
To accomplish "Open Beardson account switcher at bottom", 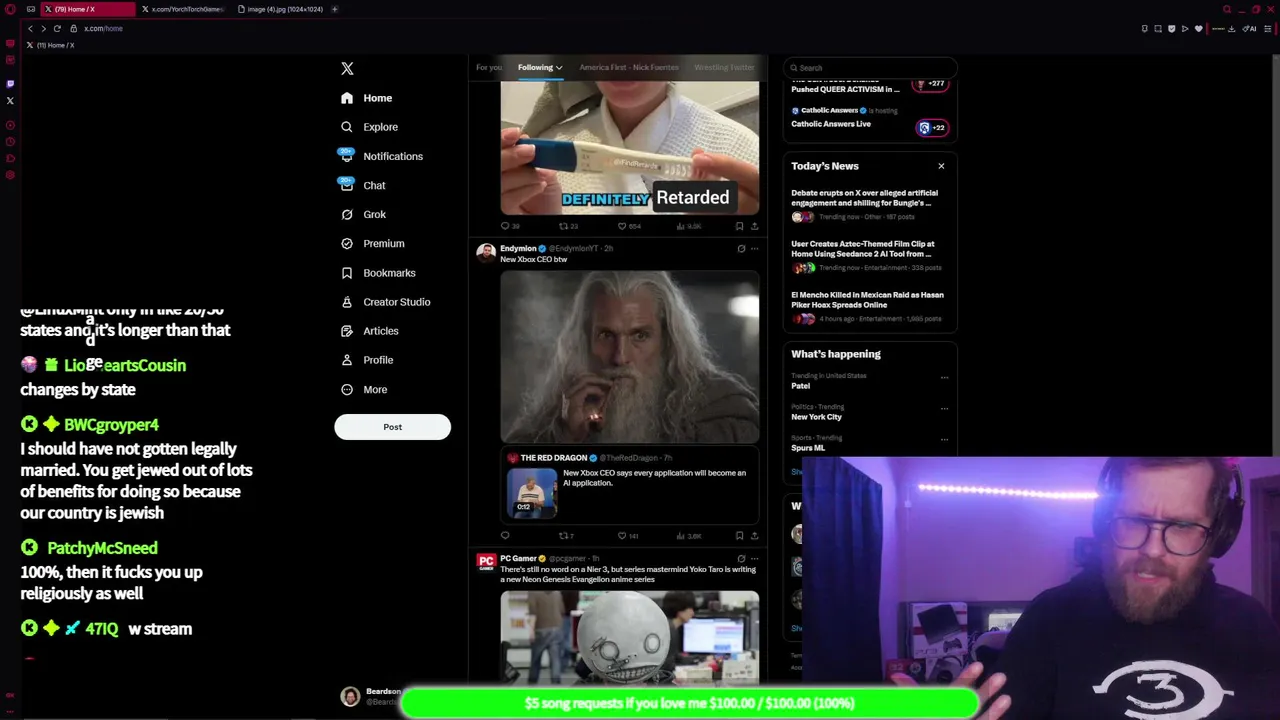I will tap(370, 696).
